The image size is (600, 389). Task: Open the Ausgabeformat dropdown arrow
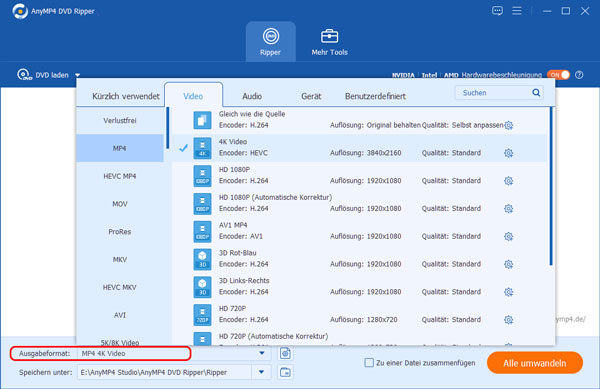pos(262,353)
